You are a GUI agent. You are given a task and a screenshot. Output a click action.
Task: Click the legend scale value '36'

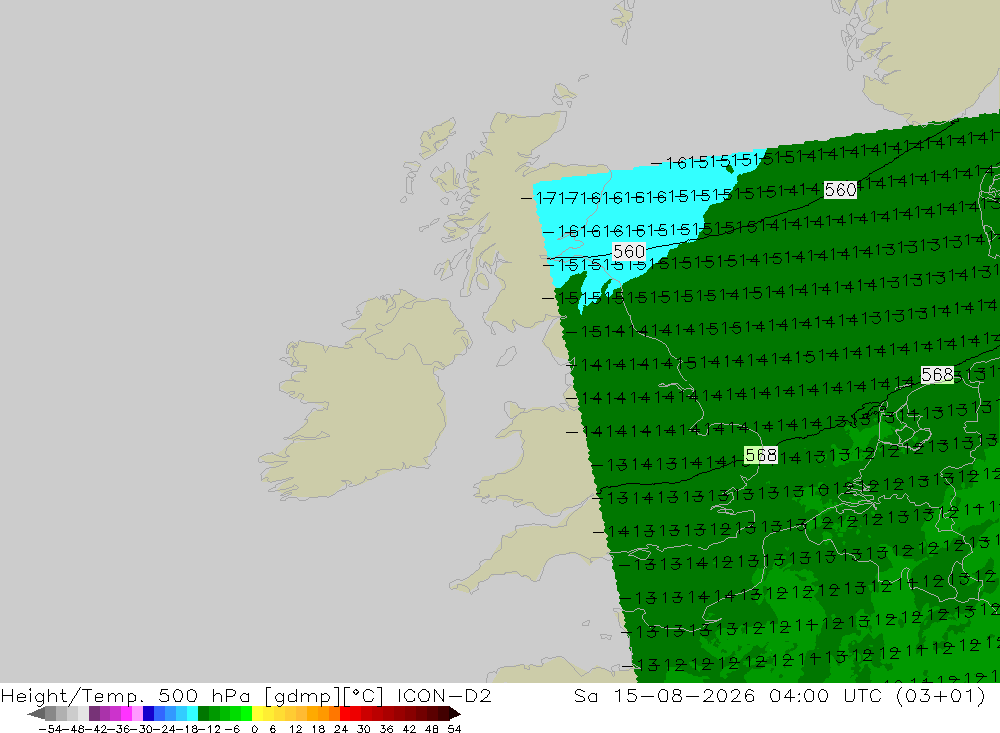(386, 729)
